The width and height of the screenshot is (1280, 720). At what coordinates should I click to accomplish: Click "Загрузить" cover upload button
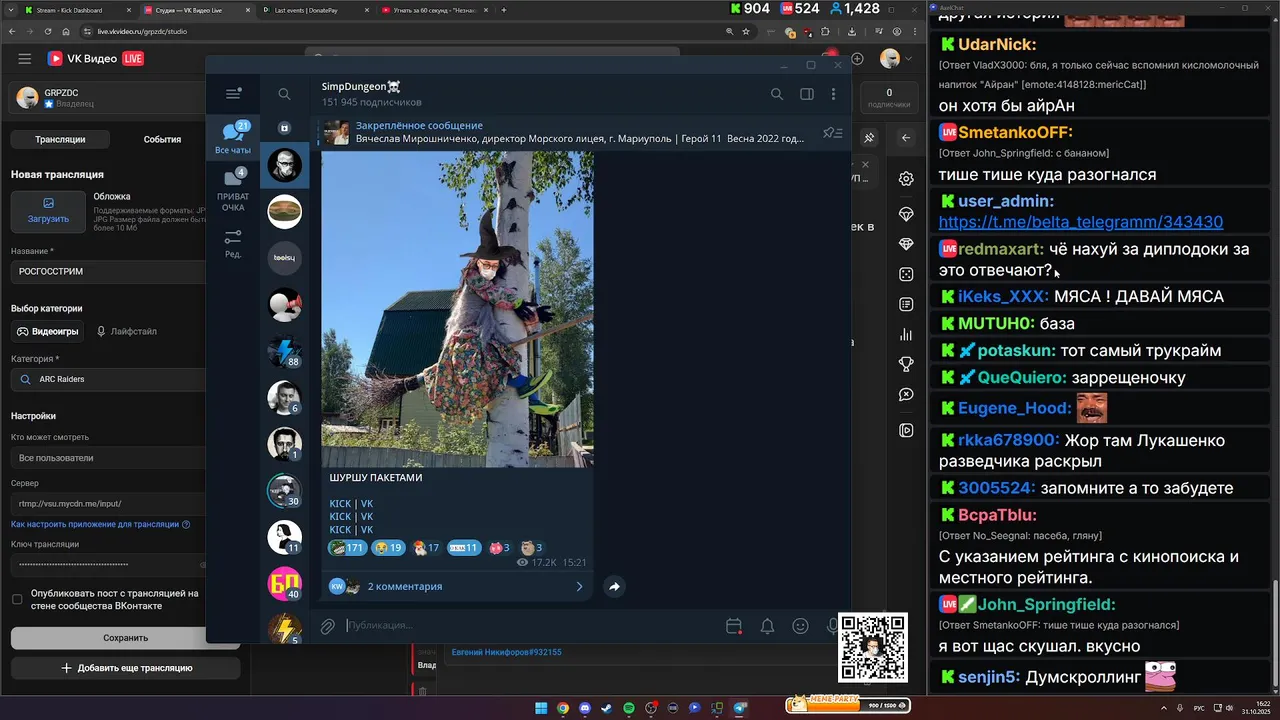click(x=48, y=211)
